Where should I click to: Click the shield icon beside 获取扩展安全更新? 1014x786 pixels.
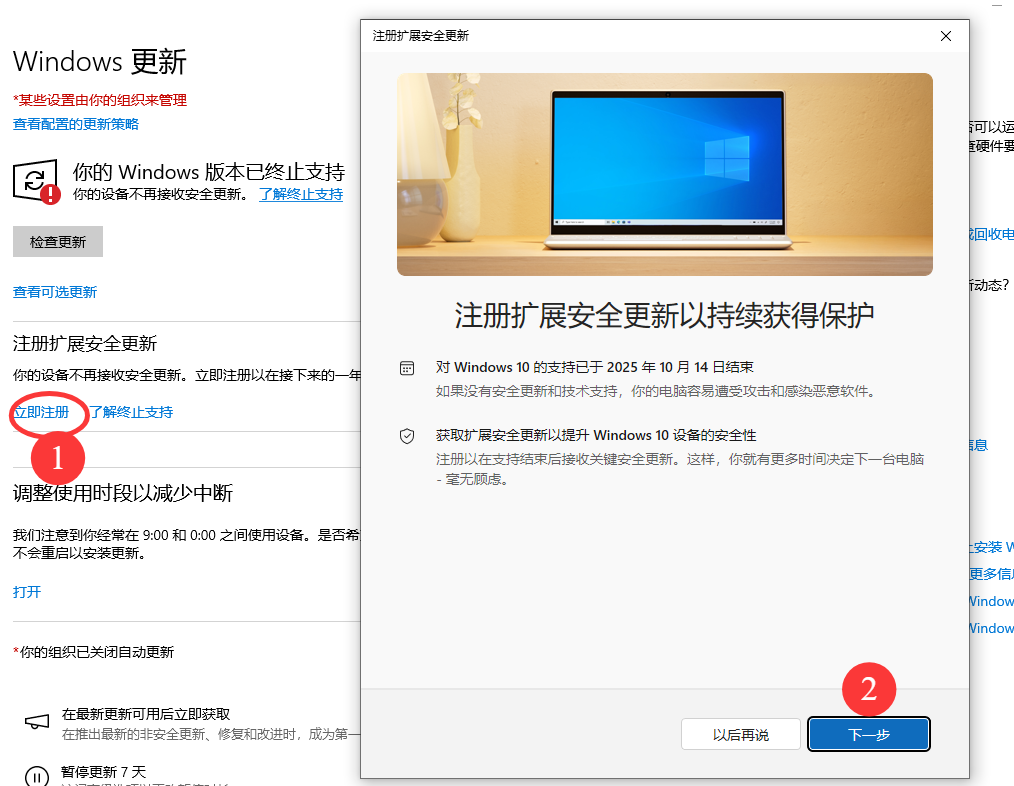(x=407, y=436)
